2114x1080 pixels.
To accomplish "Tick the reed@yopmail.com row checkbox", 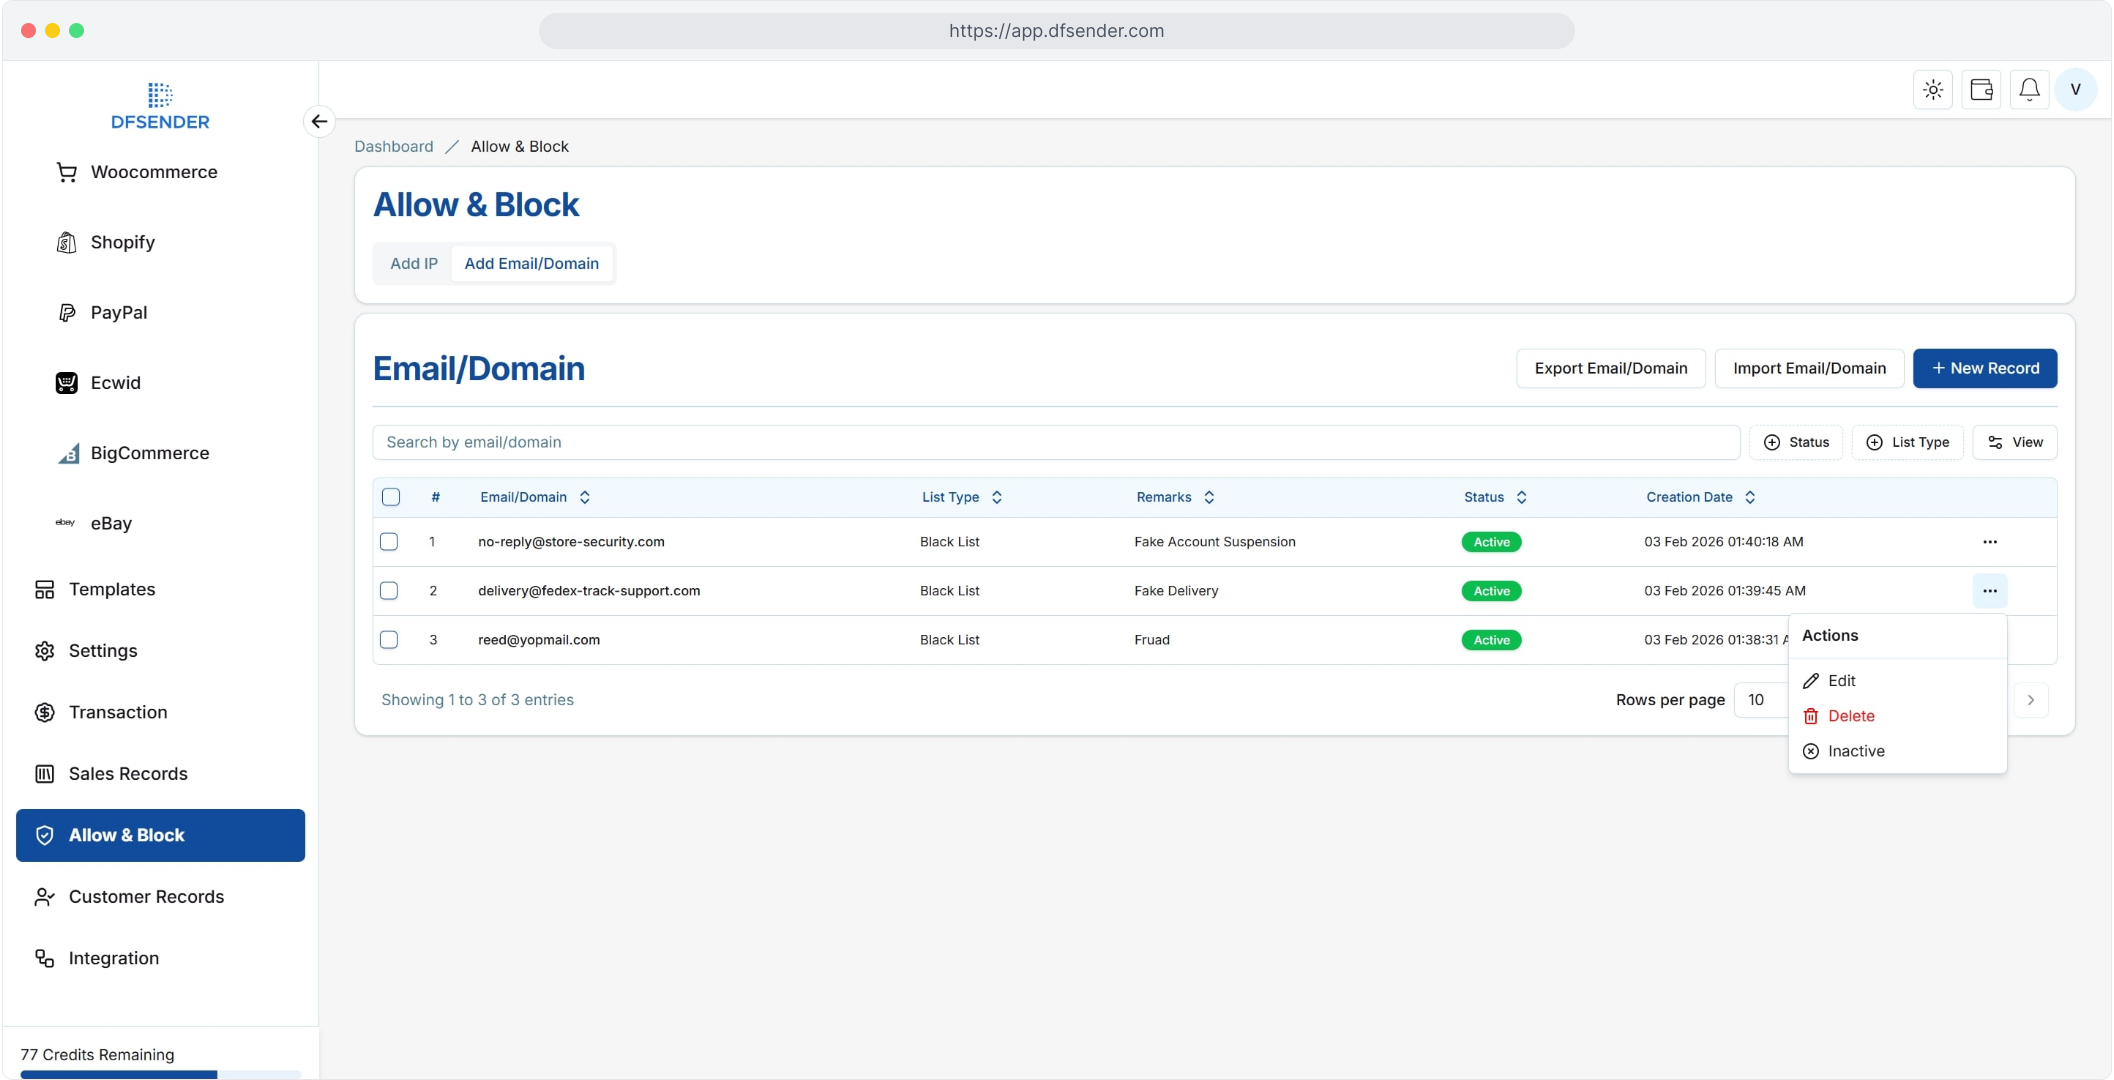I will [389, 640].
